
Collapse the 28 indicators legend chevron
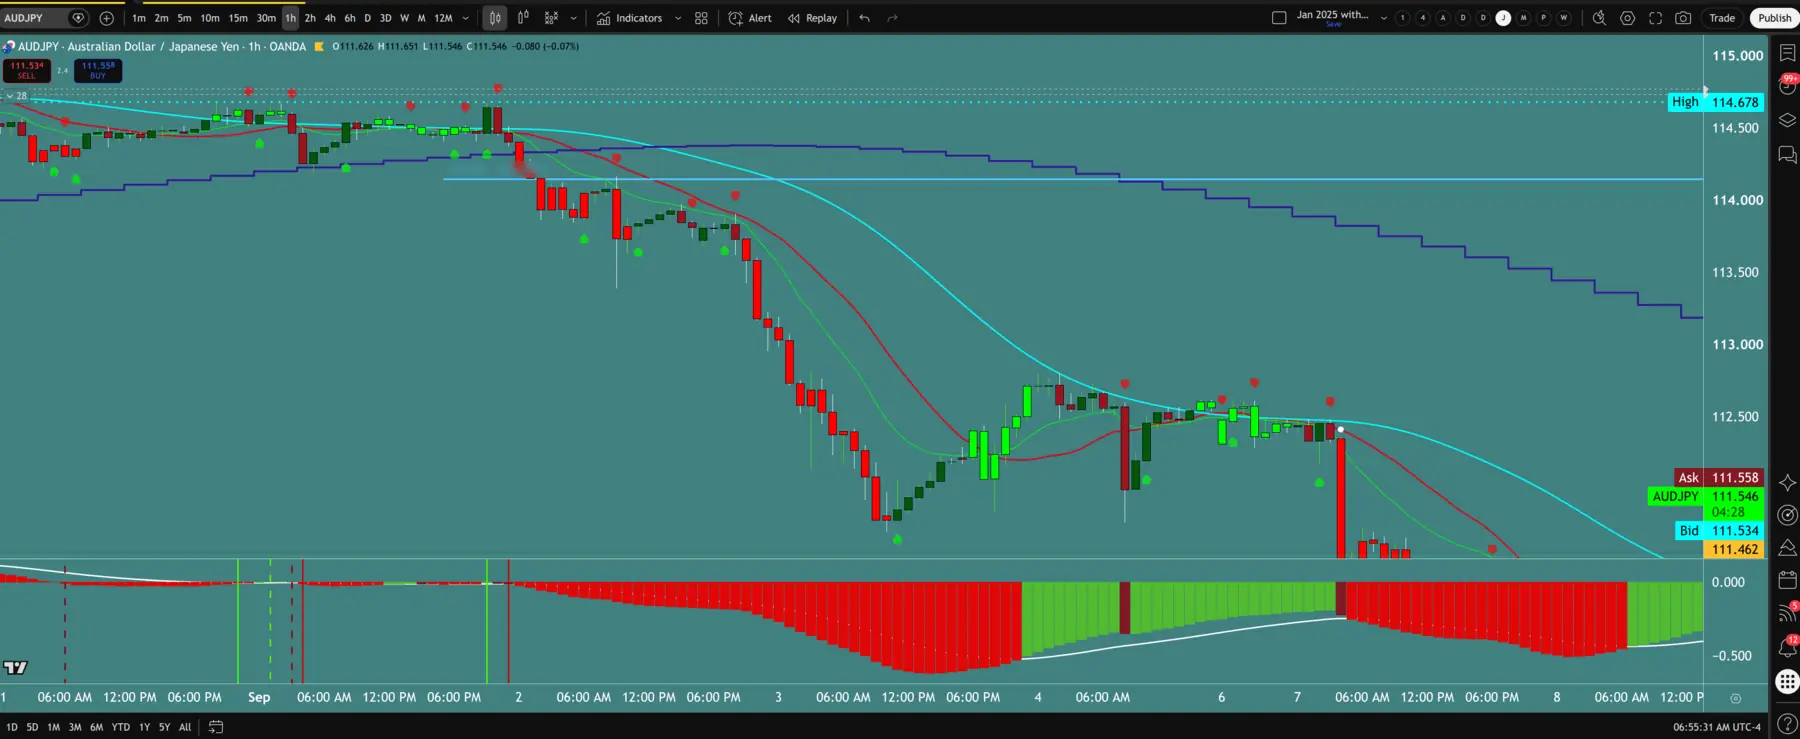tap(10, 96)
